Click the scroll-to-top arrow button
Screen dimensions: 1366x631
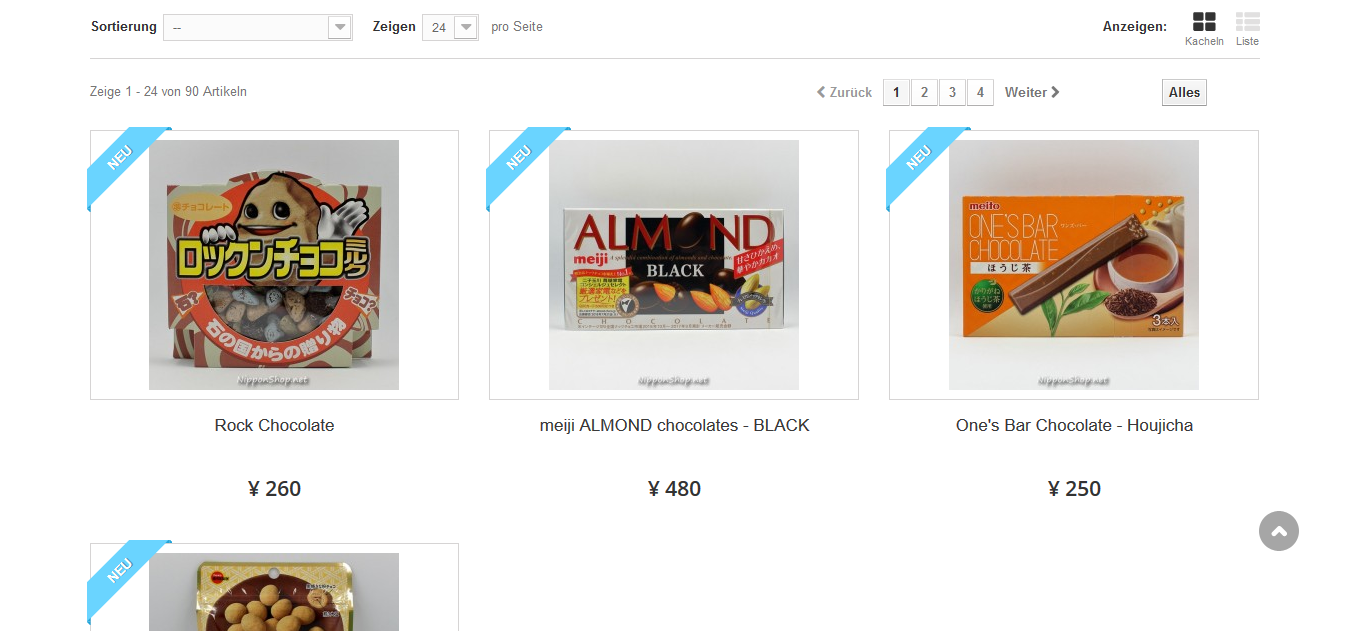tap(1279, 531)
